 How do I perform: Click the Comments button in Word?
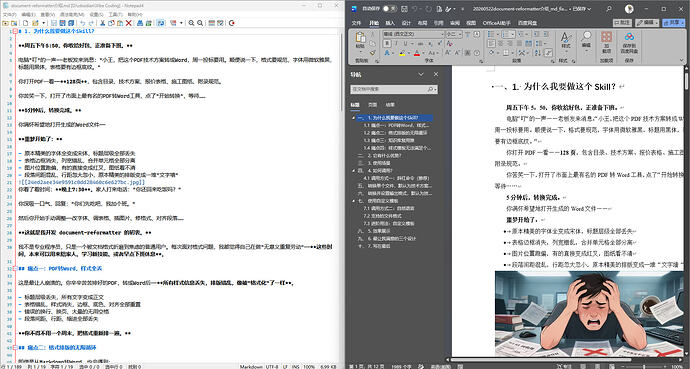coord(623,23)
